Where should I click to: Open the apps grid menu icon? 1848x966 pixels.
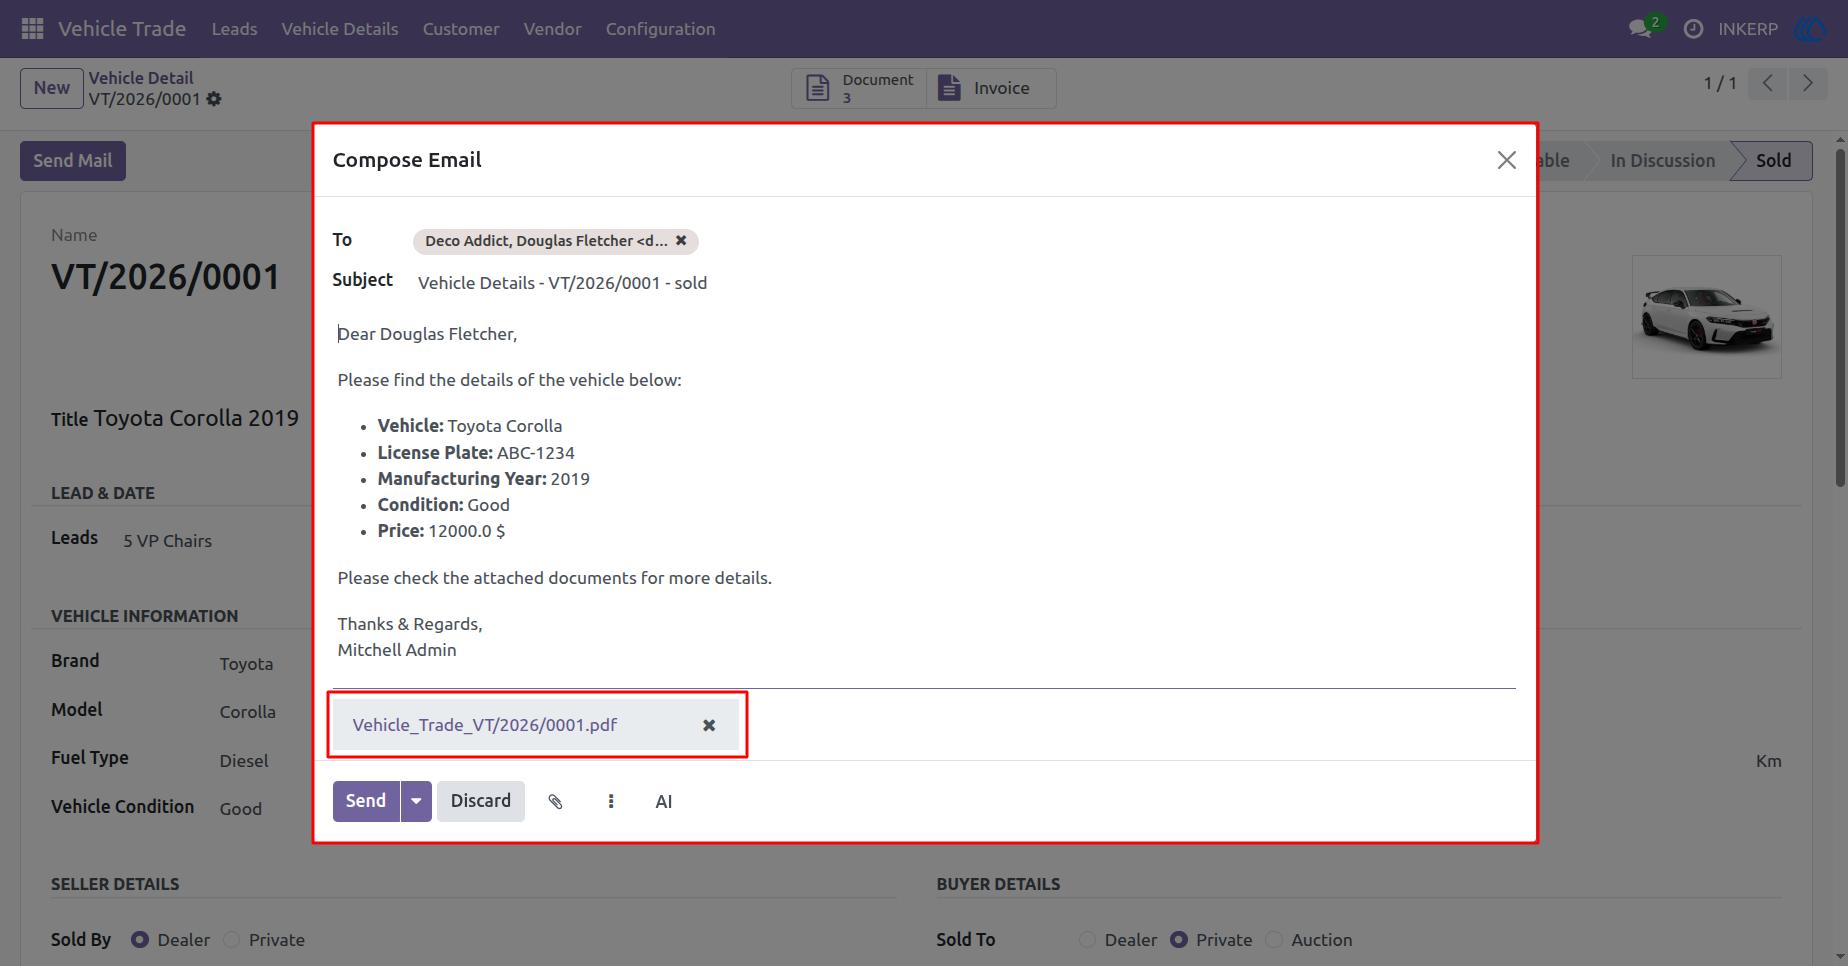(x=32, y=29)
